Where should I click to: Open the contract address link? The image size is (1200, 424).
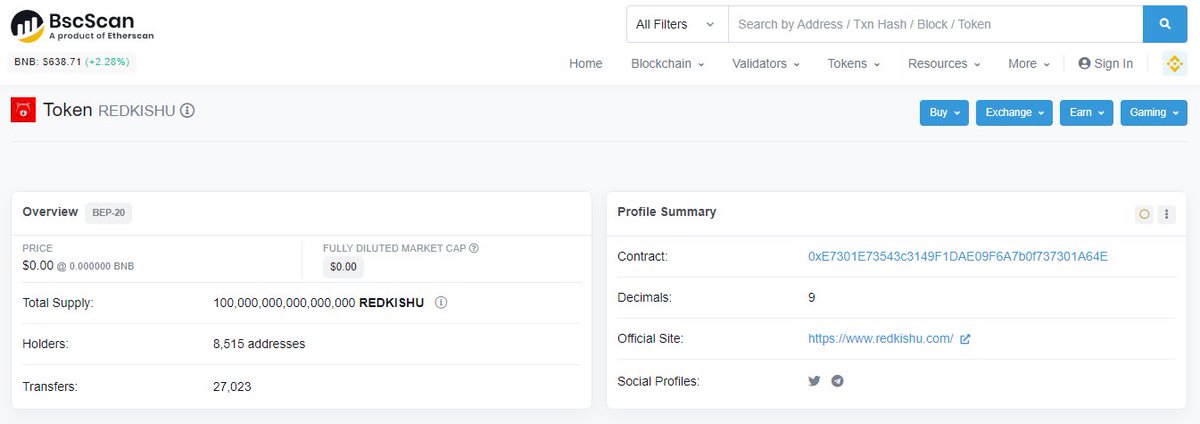coord(958,257)
